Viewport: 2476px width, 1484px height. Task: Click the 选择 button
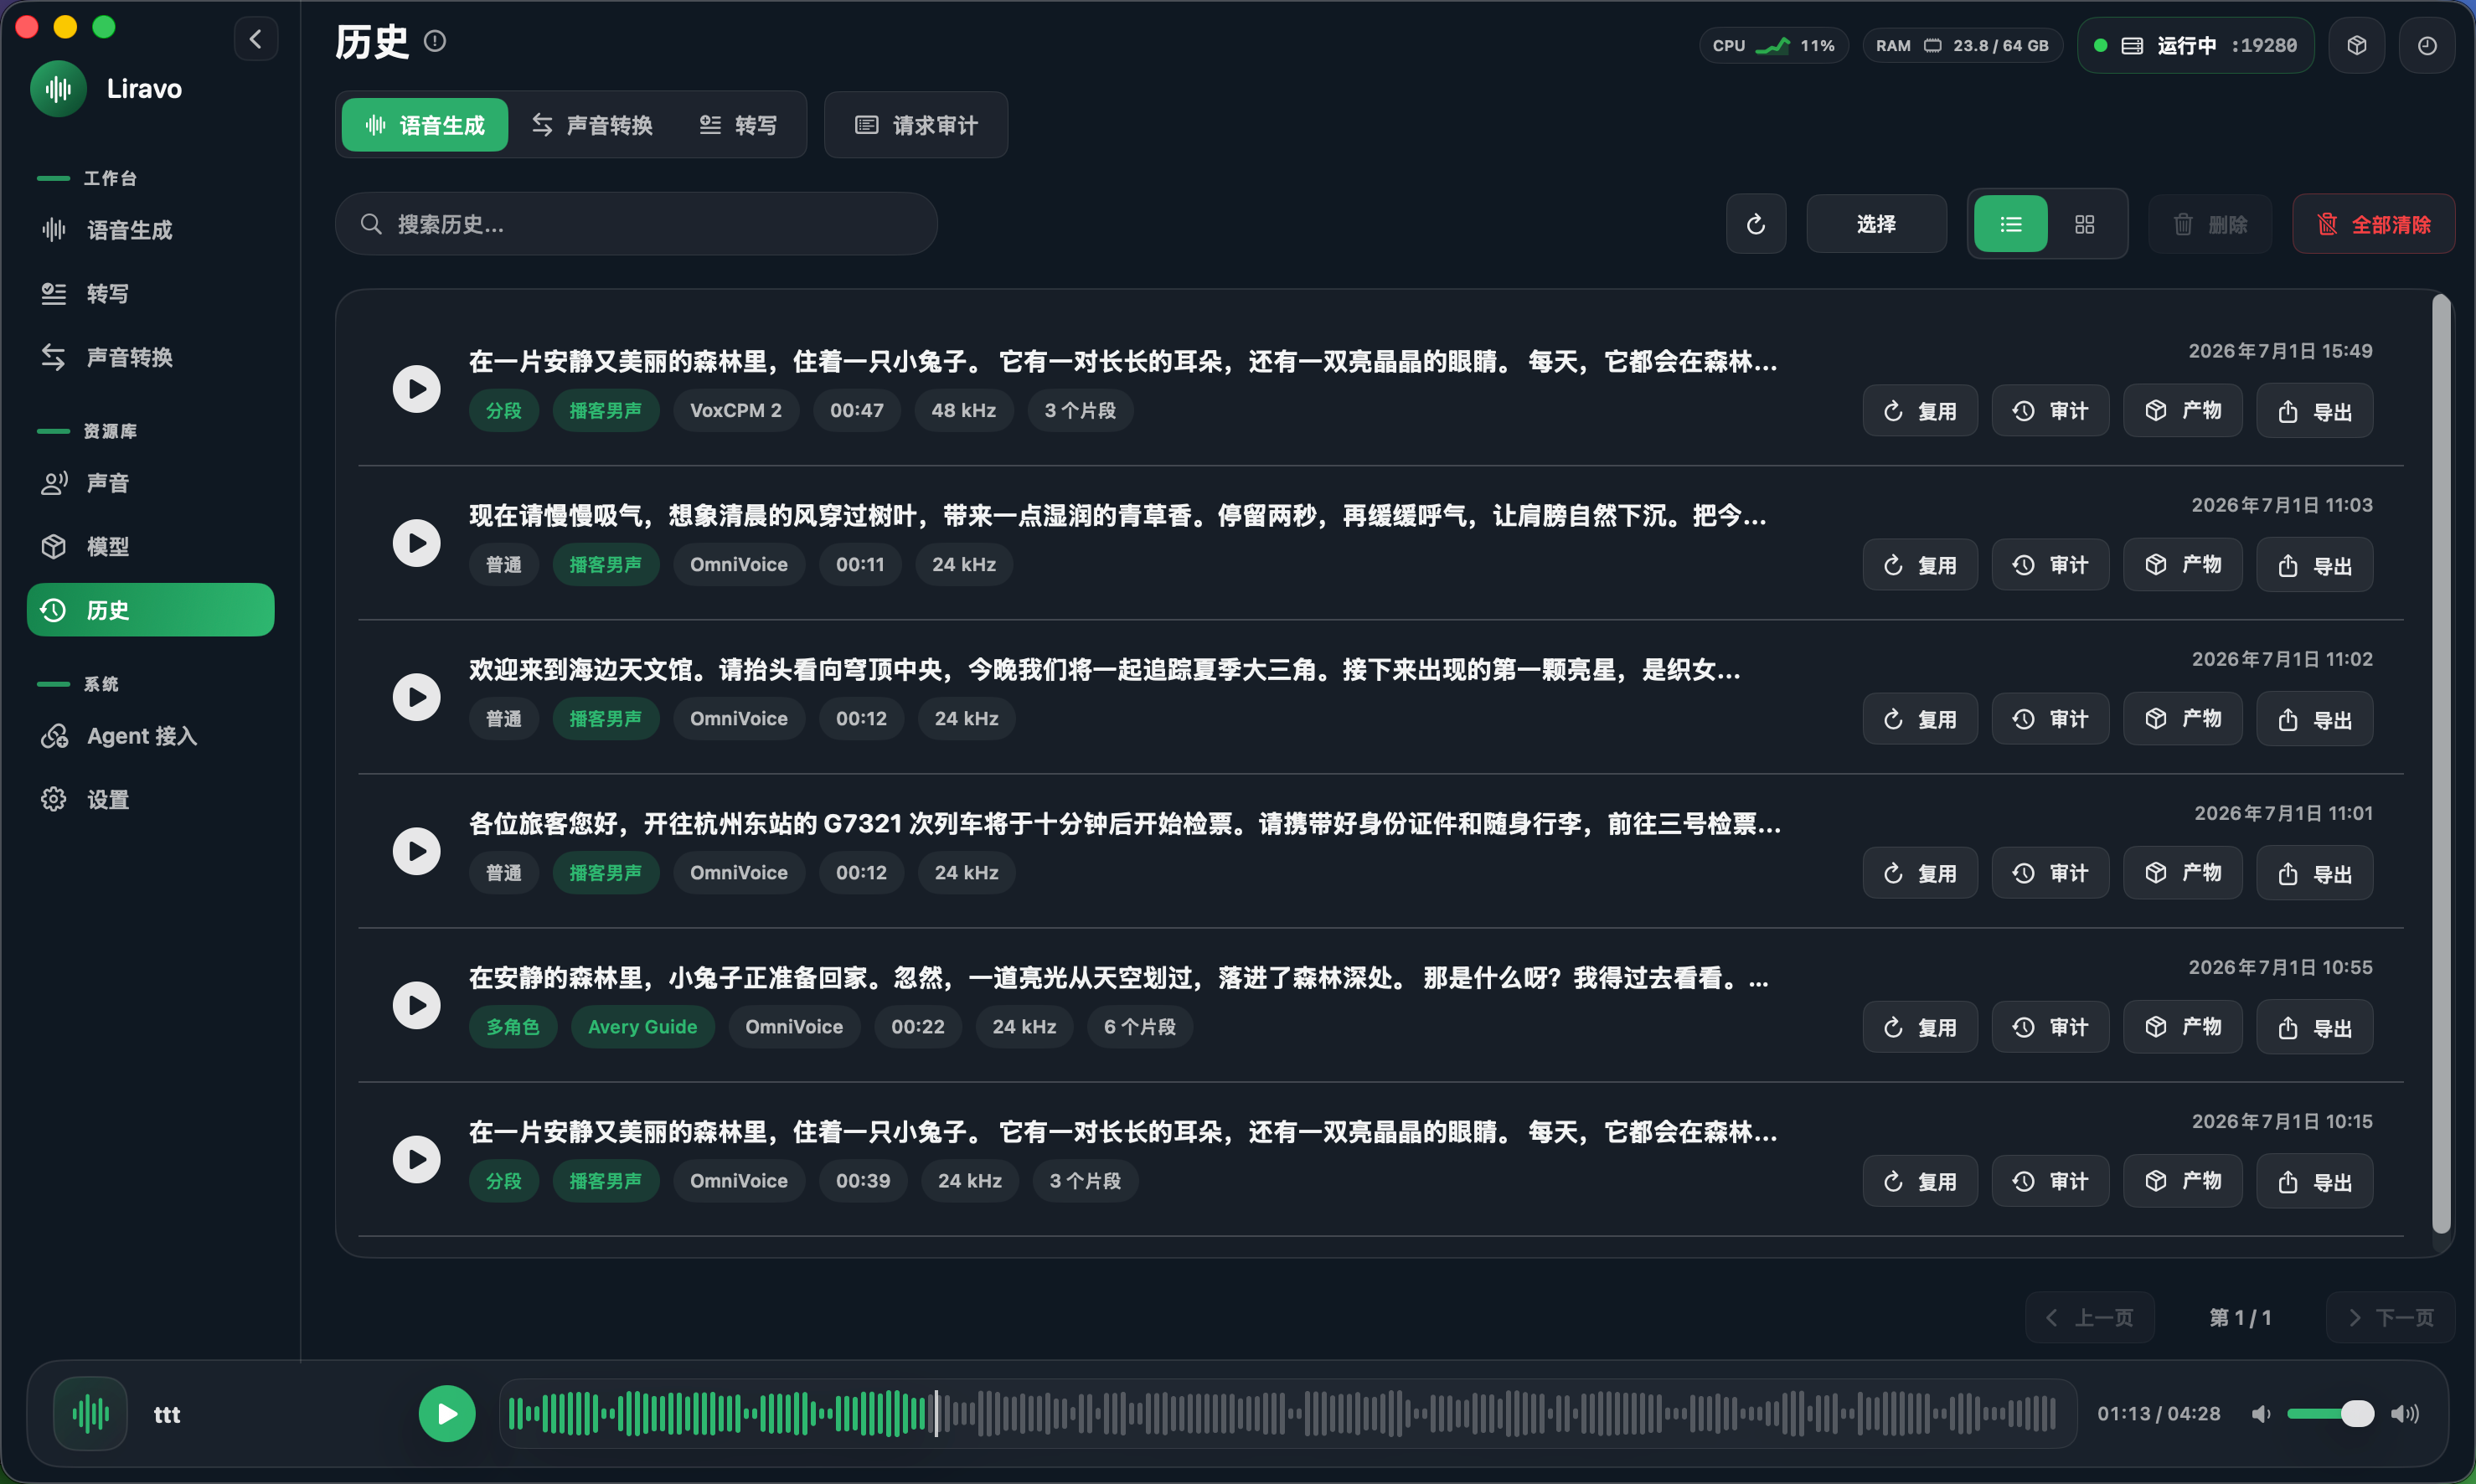point(1876,224)
